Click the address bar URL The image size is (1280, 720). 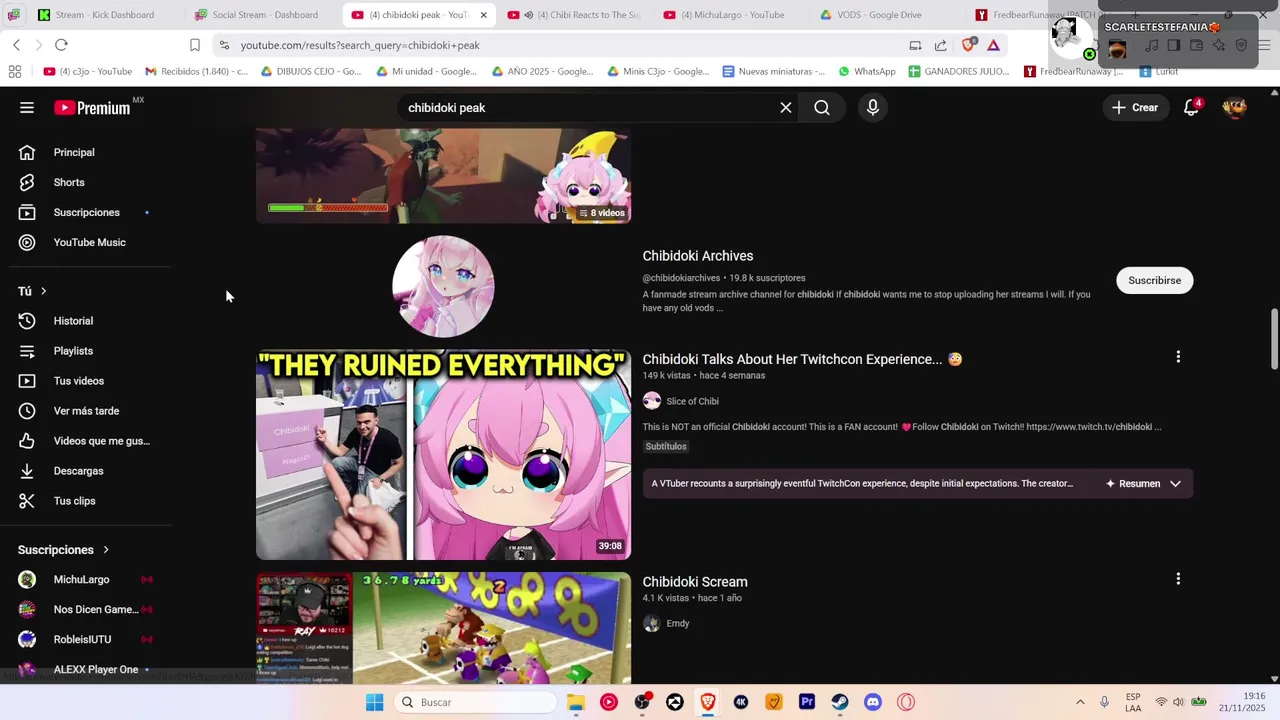pos(360,45)
